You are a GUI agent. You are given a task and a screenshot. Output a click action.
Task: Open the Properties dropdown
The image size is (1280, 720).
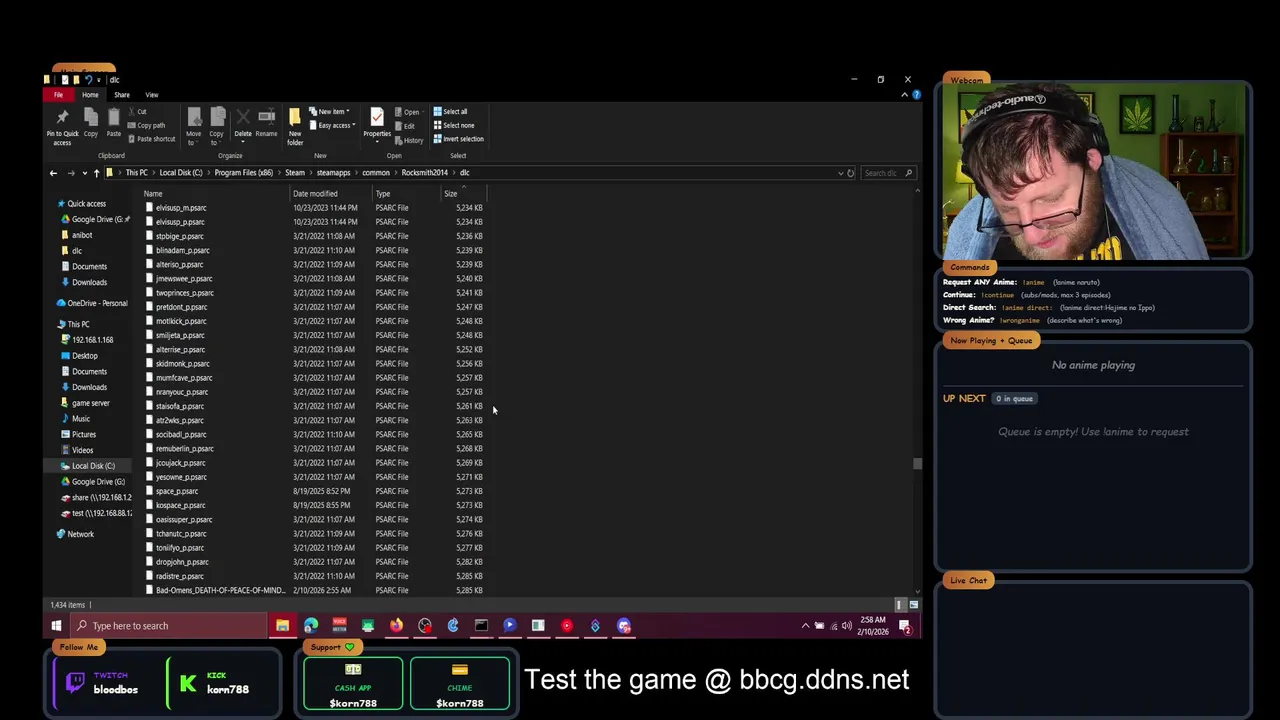click(x=377, y=142)
